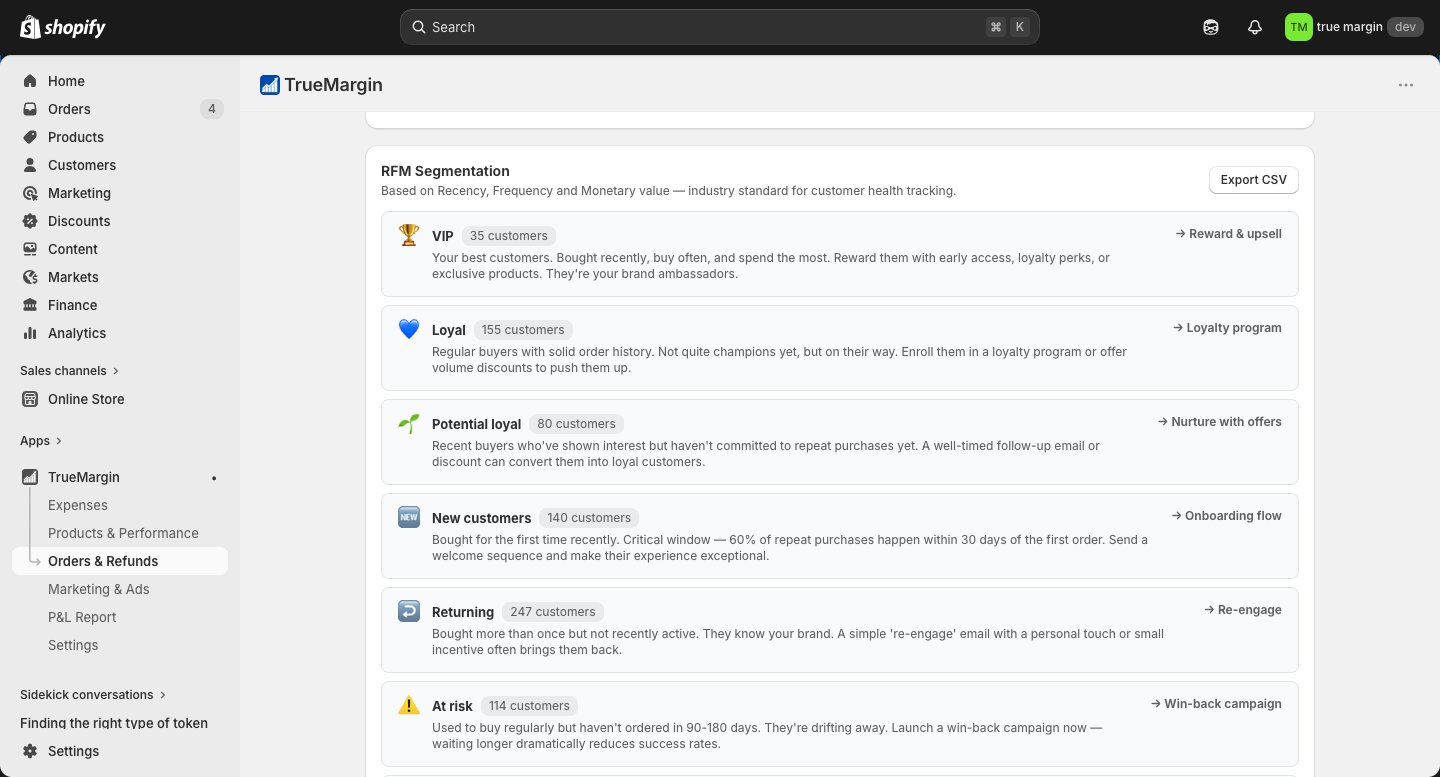1440x777 pixels.
Task: Click the Content icon in sidebar
Action: 30,249
